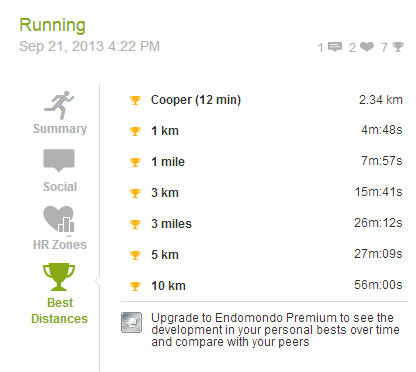Open the HR Zones heart icon
Image resolution: width=416 pixels, height=372 pixels.
pyautogui.click(x=59, y=219)
